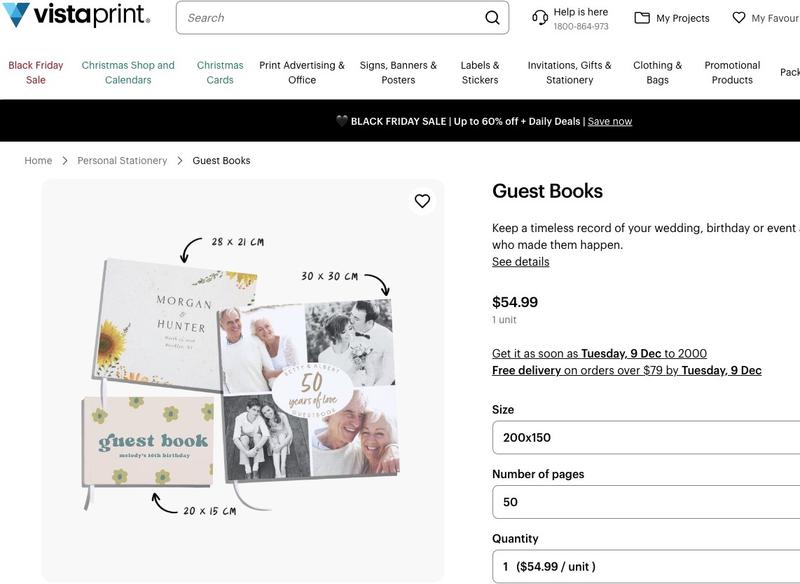This screenshot has height=584, width=800.
Task: Click the chevron after Personal Stationery
Action: click(180, 161)
